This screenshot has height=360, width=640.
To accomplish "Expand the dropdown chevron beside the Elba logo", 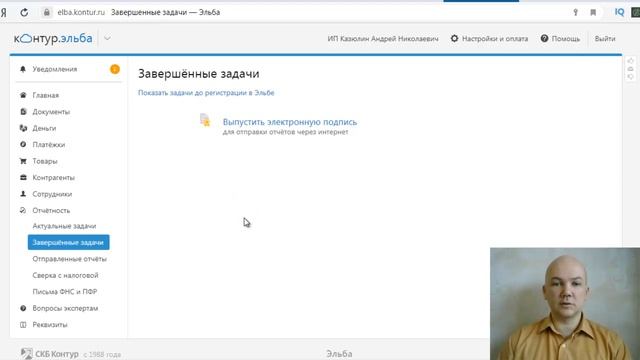I will pyautogui.click(x=107, y=38).
